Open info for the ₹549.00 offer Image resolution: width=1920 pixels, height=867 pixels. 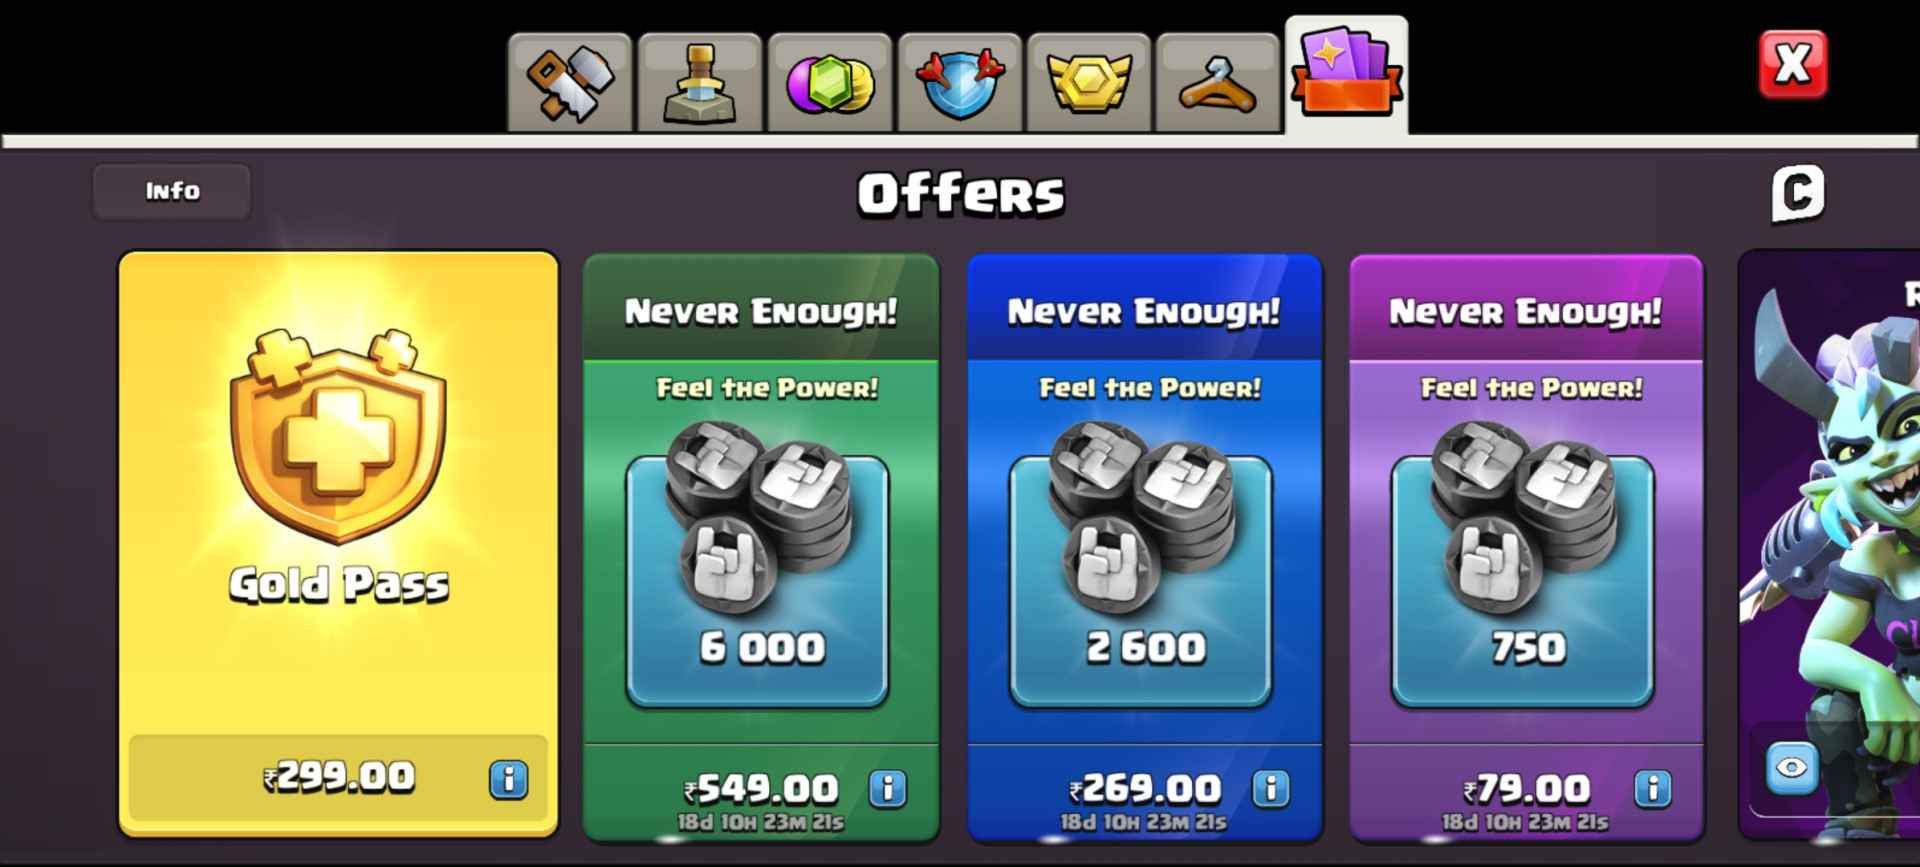887,789
